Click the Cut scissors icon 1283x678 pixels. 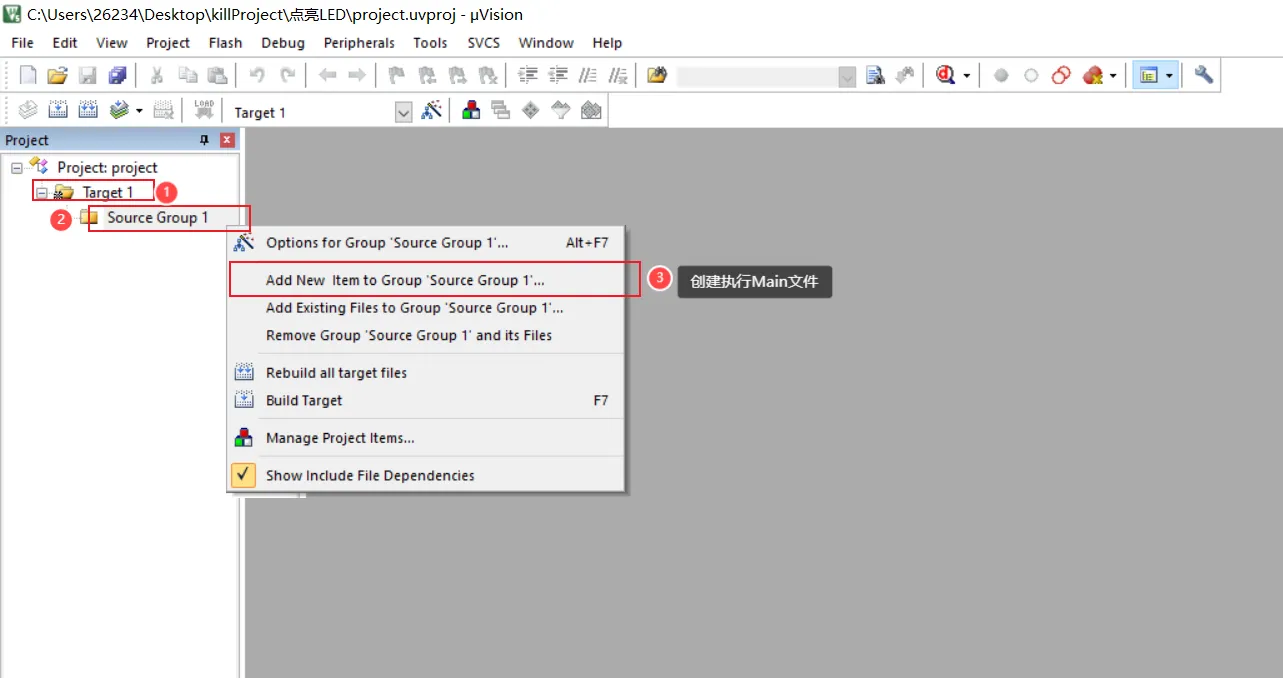(x=157, y=75)
